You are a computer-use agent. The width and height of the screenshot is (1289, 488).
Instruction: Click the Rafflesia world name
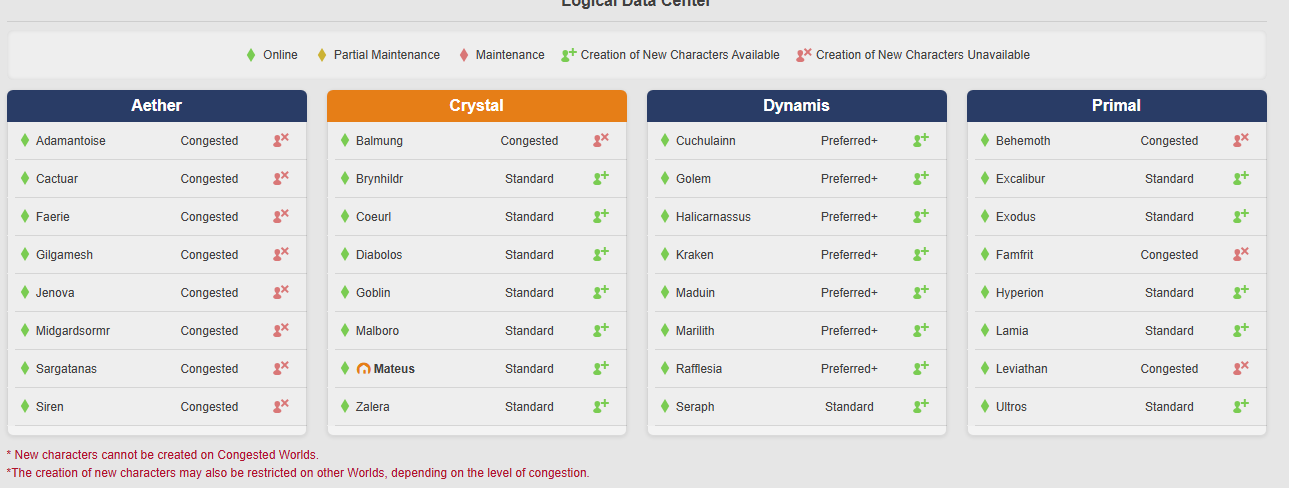click(x=699, y=369)
